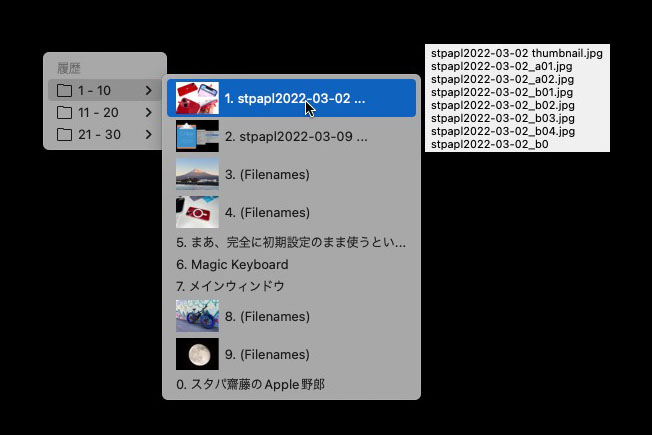Click the red iPhones thumbnail of item 1
652x435 pixels.
click(197, 98)
